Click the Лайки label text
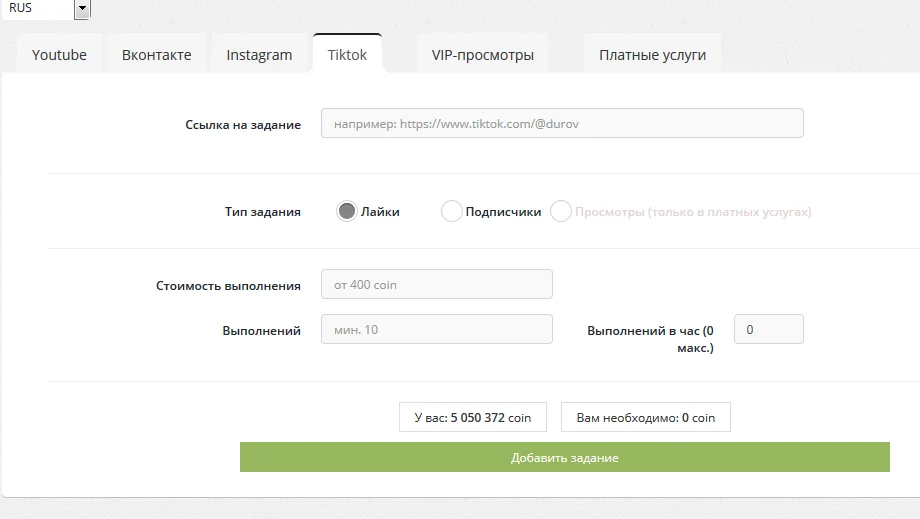 click(x=380, y=212)
